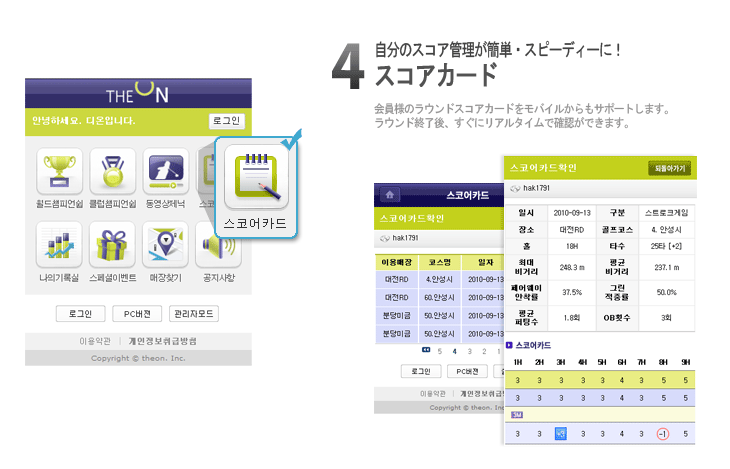
Task: Open the 공지사항 speaker icon
Action: pos(220,245)
